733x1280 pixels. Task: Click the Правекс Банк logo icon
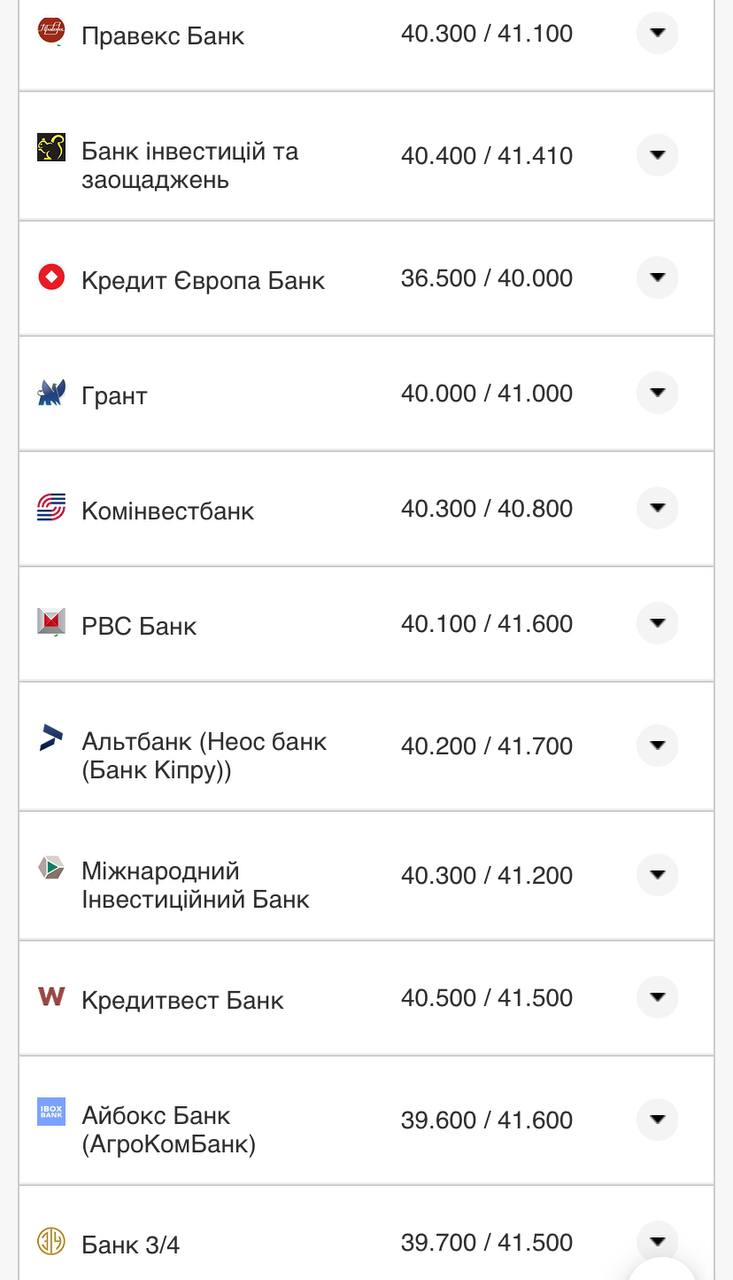pyautogui.click(x=51, y=31)
